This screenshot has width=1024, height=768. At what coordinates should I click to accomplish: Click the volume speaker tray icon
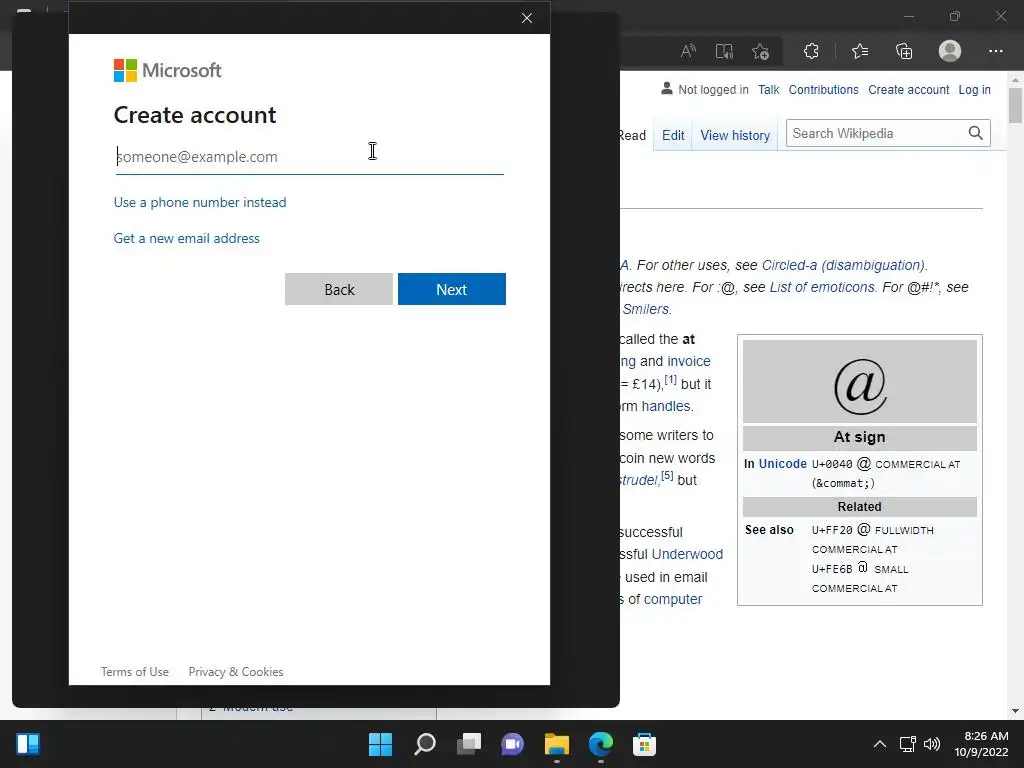932,744
